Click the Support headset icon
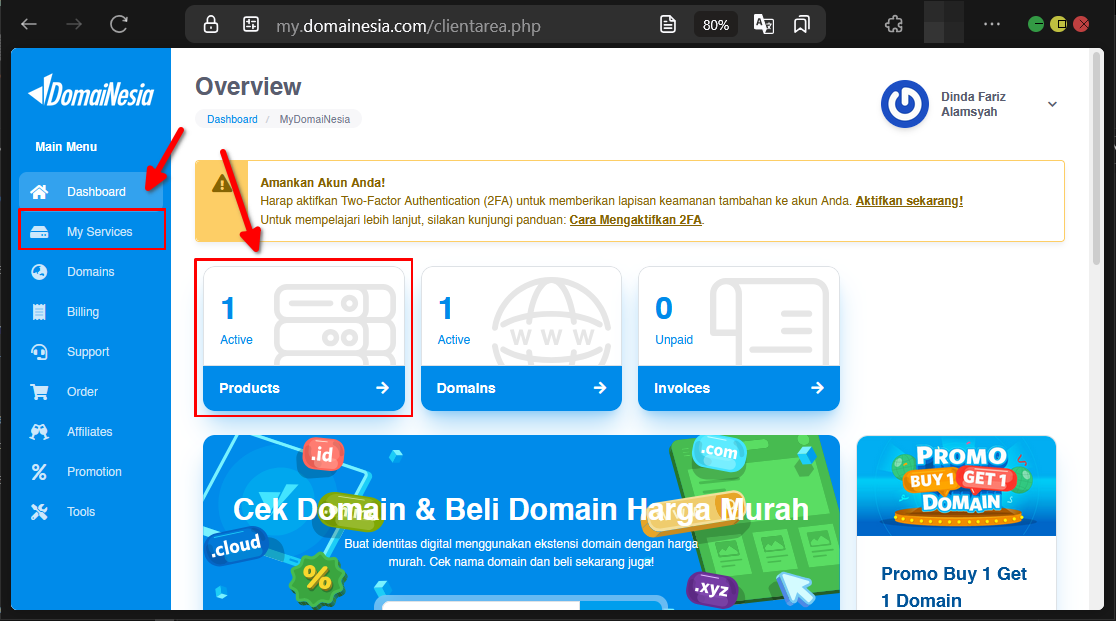Viewport: 1116px width, 621px height. pos(39,351)
